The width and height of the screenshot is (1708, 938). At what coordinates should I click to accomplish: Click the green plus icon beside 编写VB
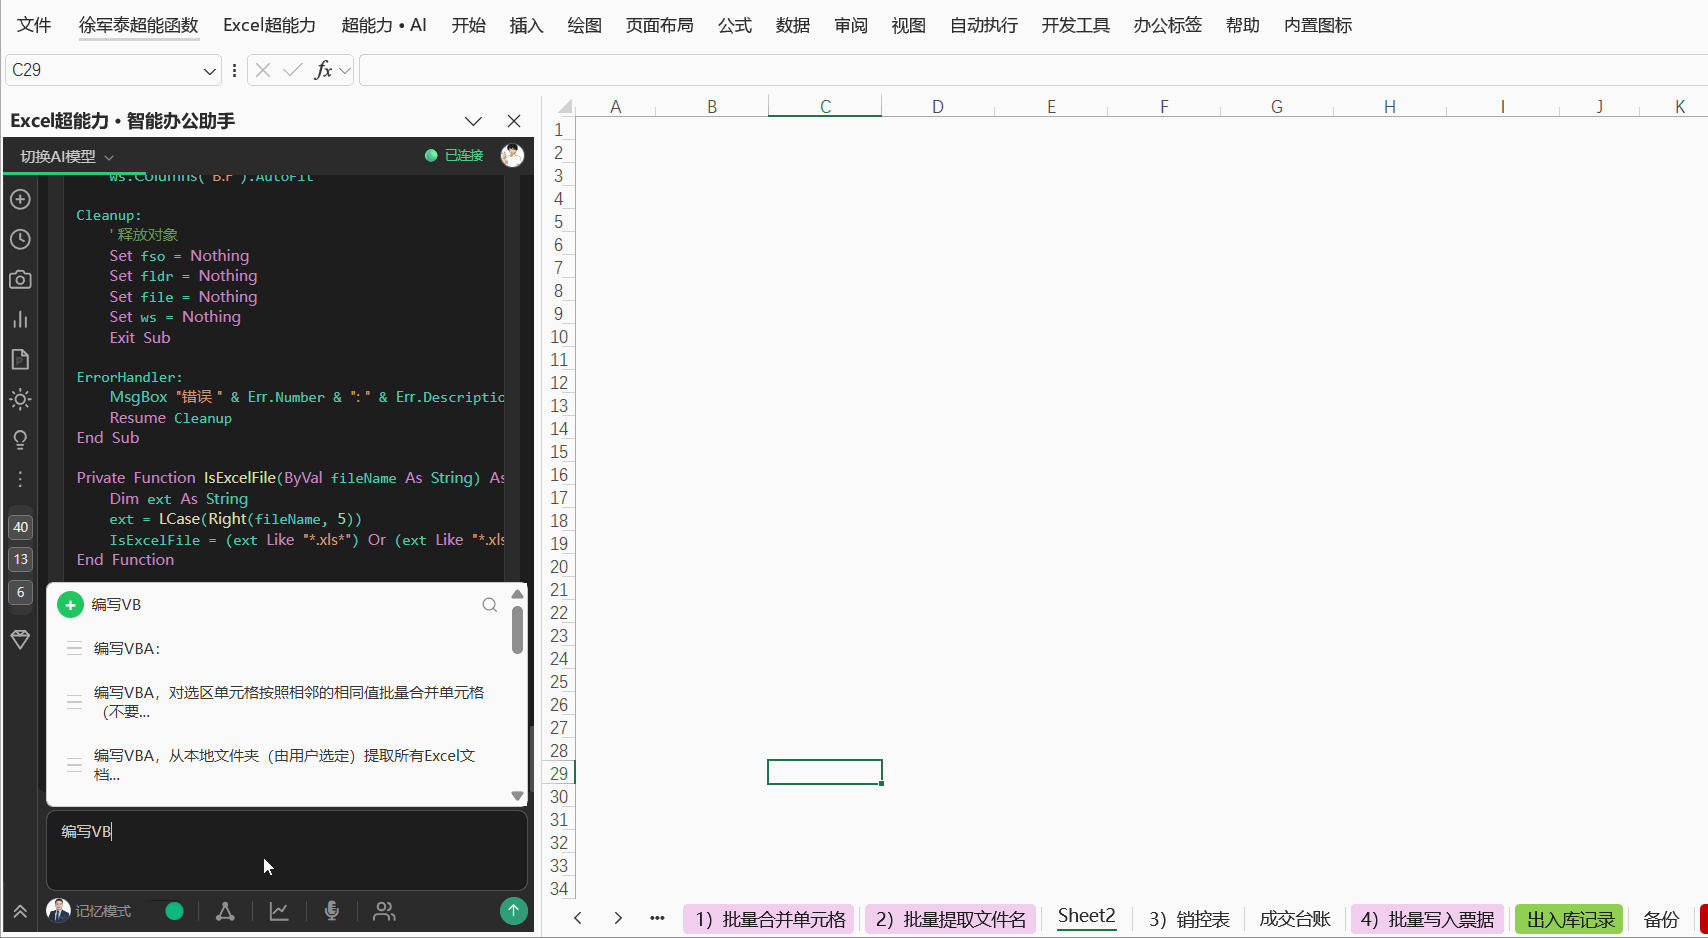pos(70,605)
